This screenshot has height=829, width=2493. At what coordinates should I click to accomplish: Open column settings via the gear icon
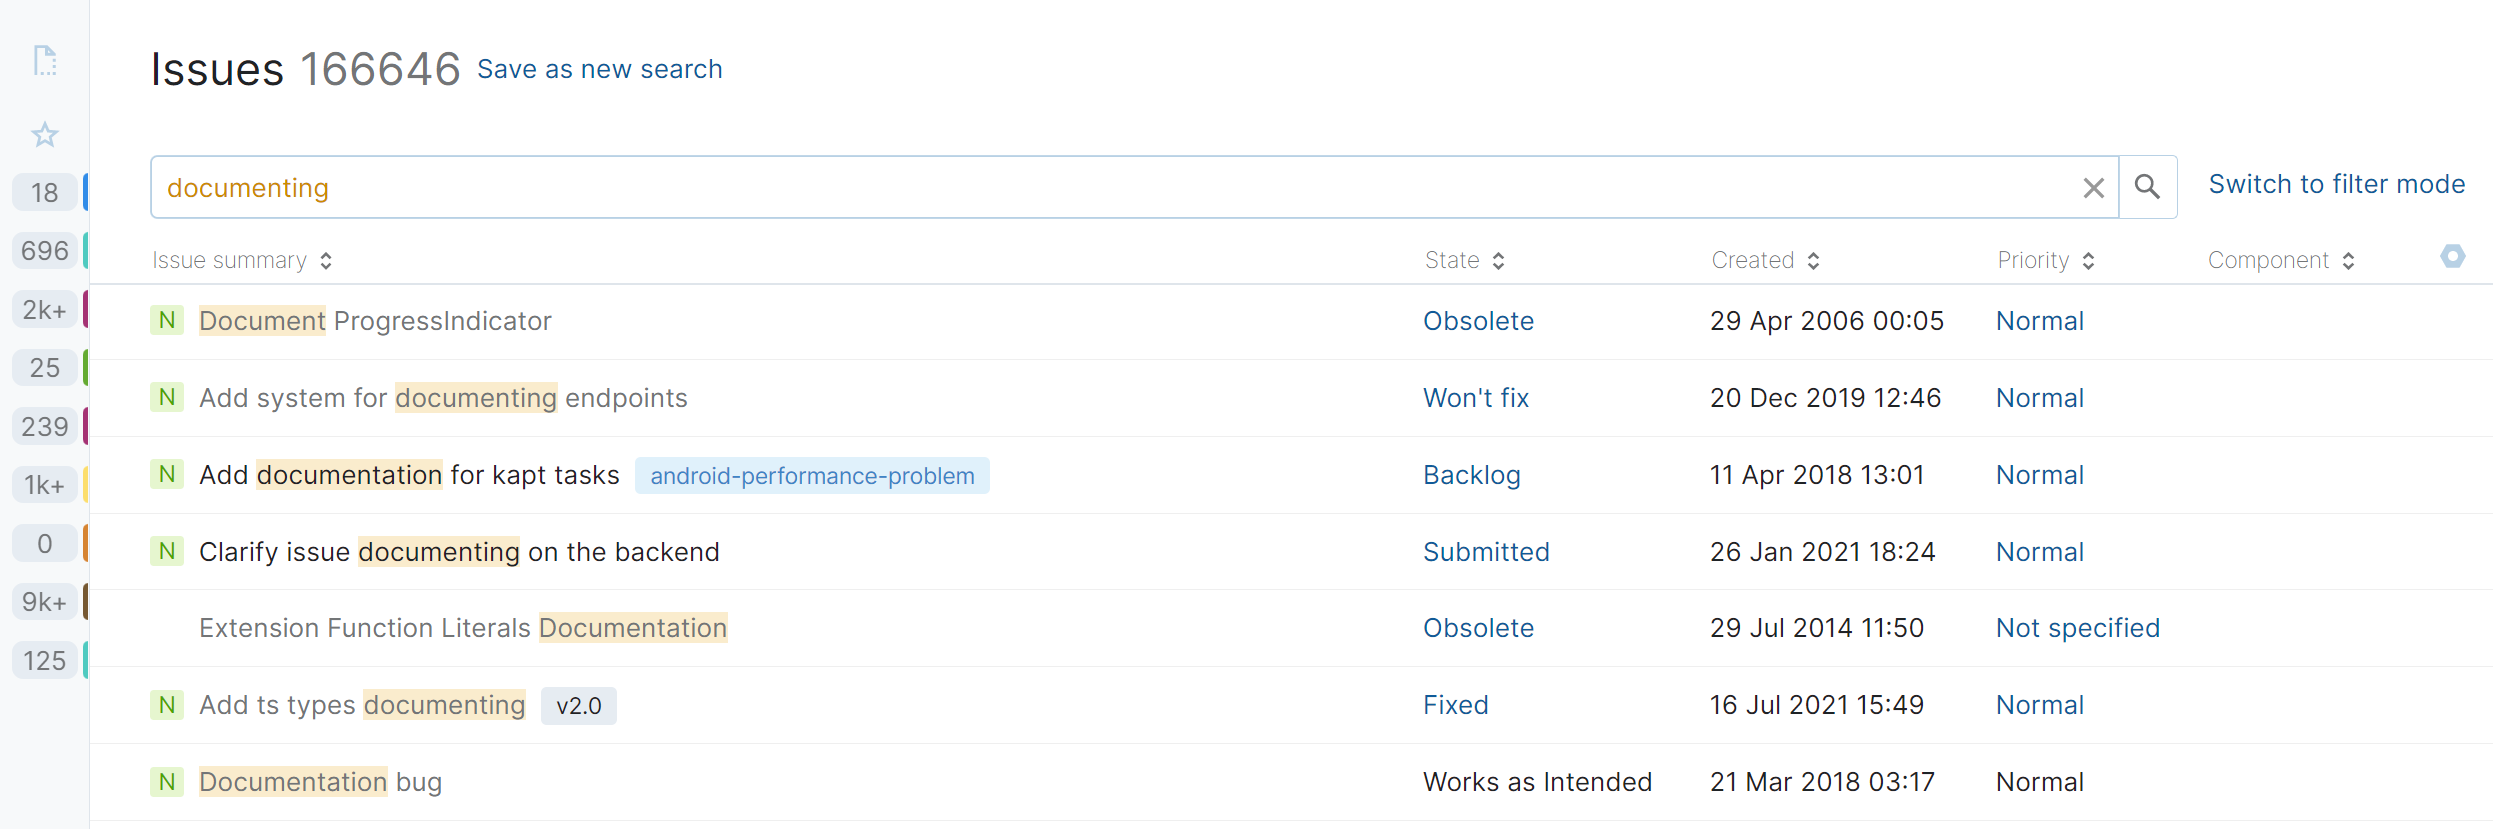(2454, 257)
